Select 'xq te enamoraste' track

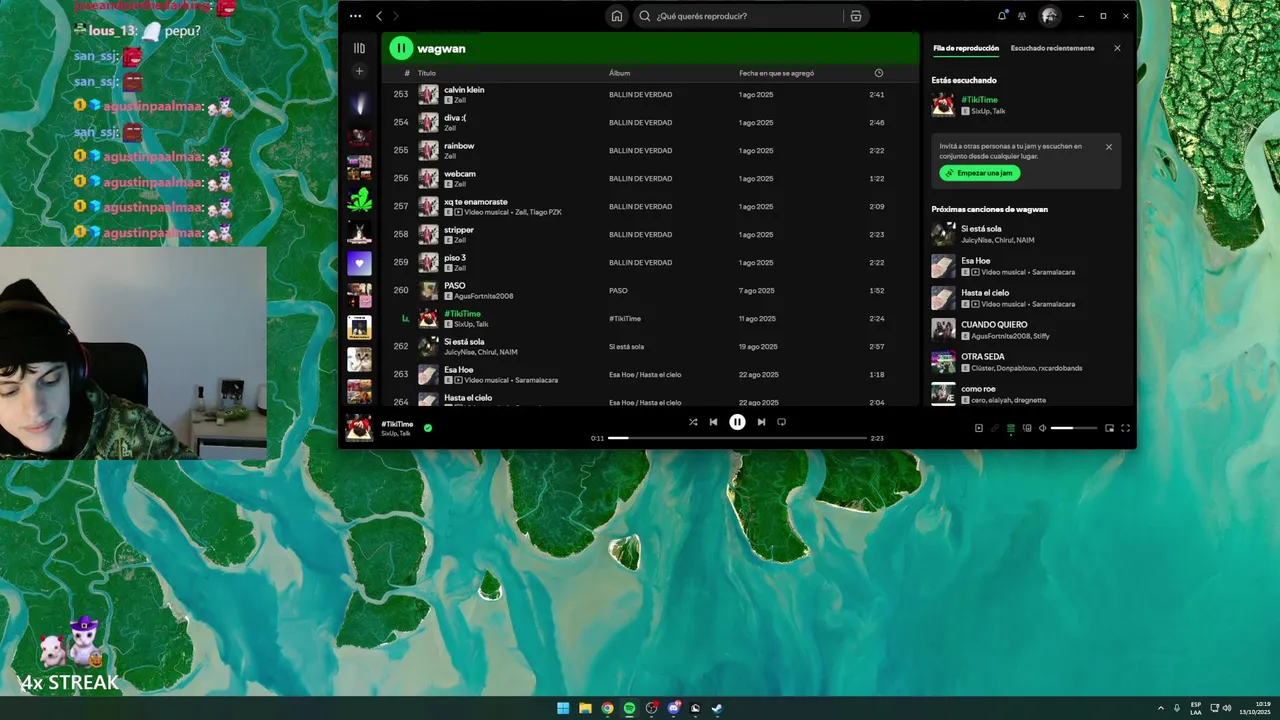pos(476,202)
